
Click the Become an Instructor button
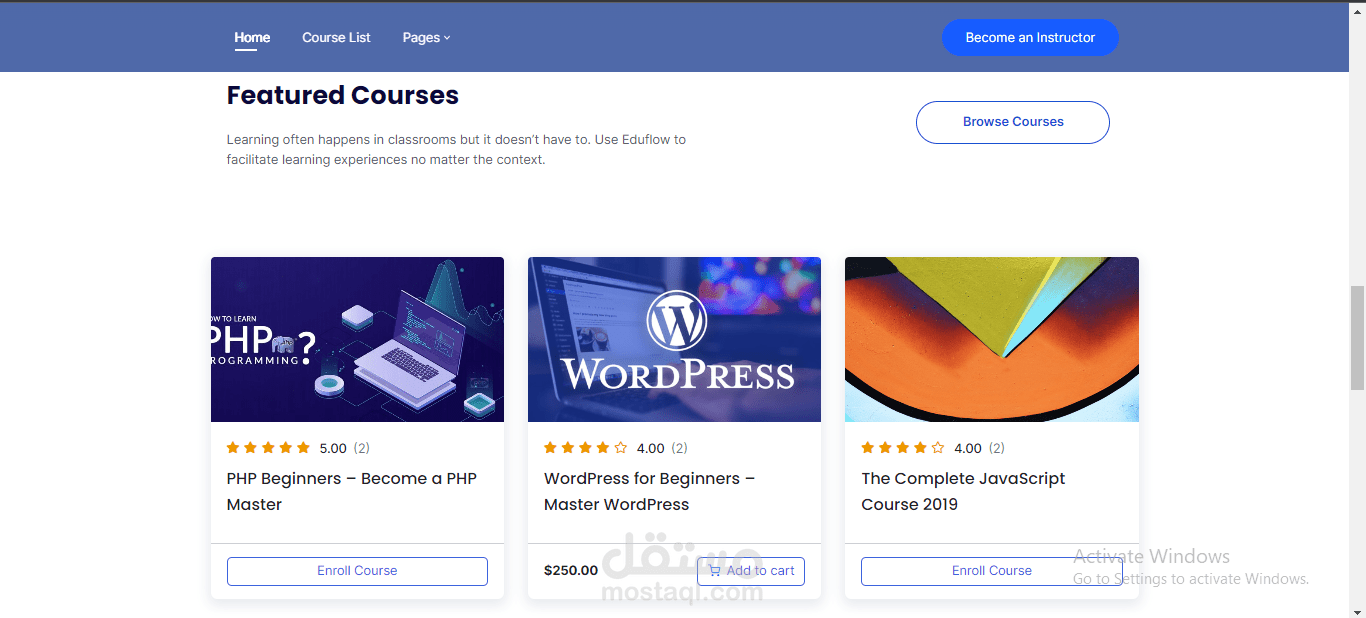point(1030,38)
